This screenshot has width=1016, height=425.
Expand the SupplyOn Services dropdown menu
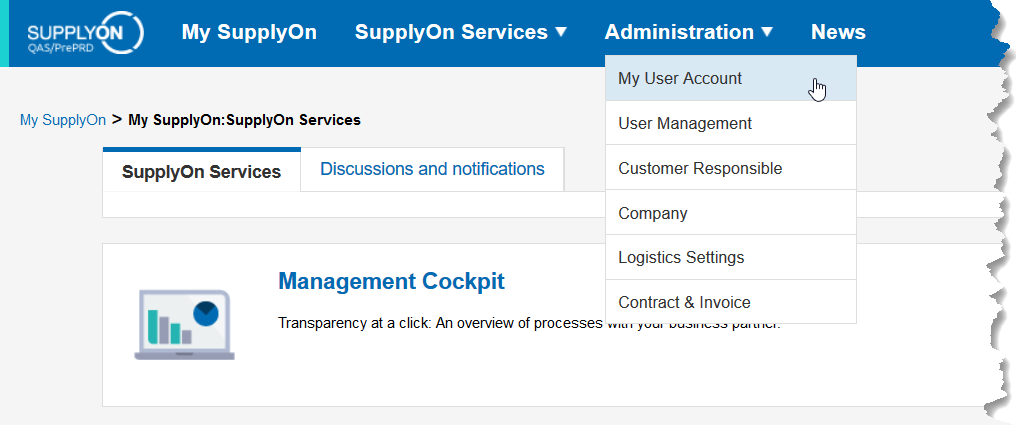(461, 32)
